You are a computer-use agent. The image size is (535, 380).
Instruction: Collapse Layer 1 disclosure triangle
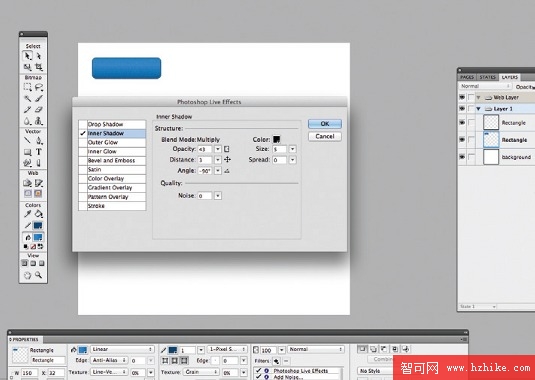tap(478, 109)
